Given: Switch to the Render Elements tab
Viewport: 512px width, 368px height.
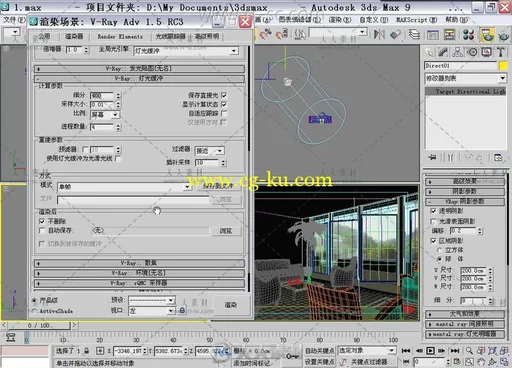Looking at the screenshot, I should pos(120,36).
